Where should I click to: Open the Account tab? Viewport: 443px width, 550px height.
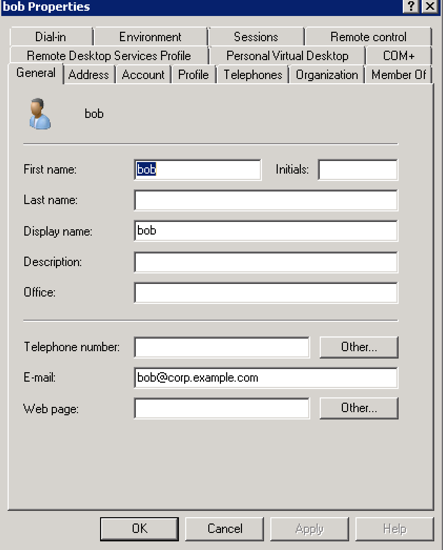tap(143, 74)
